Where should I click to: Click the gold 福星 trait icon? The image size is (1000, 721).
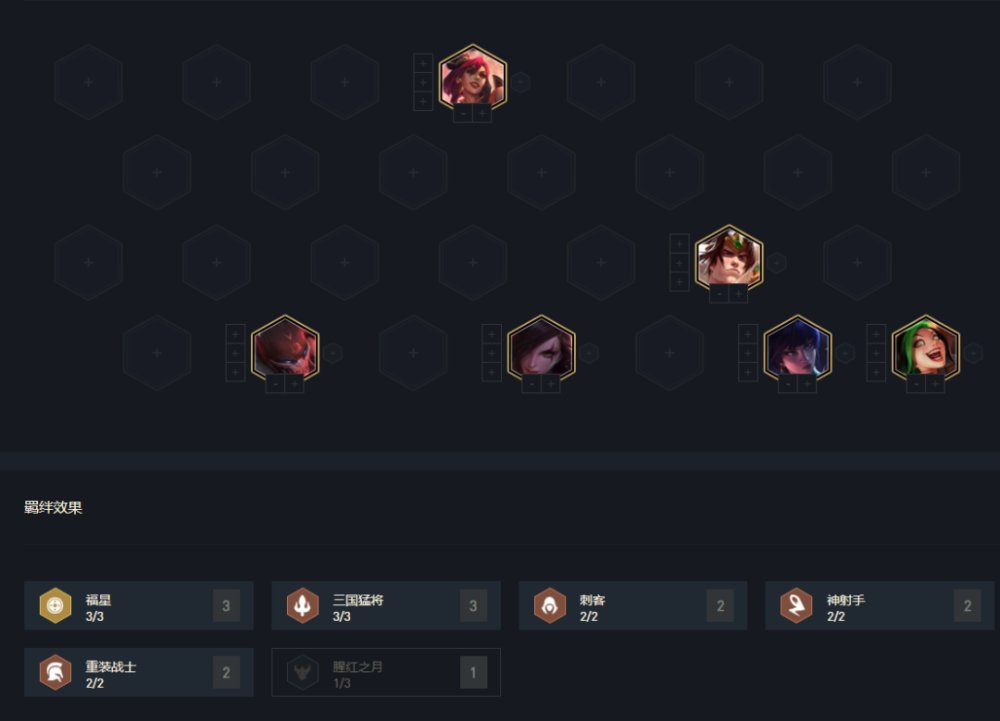pos(55,605)
